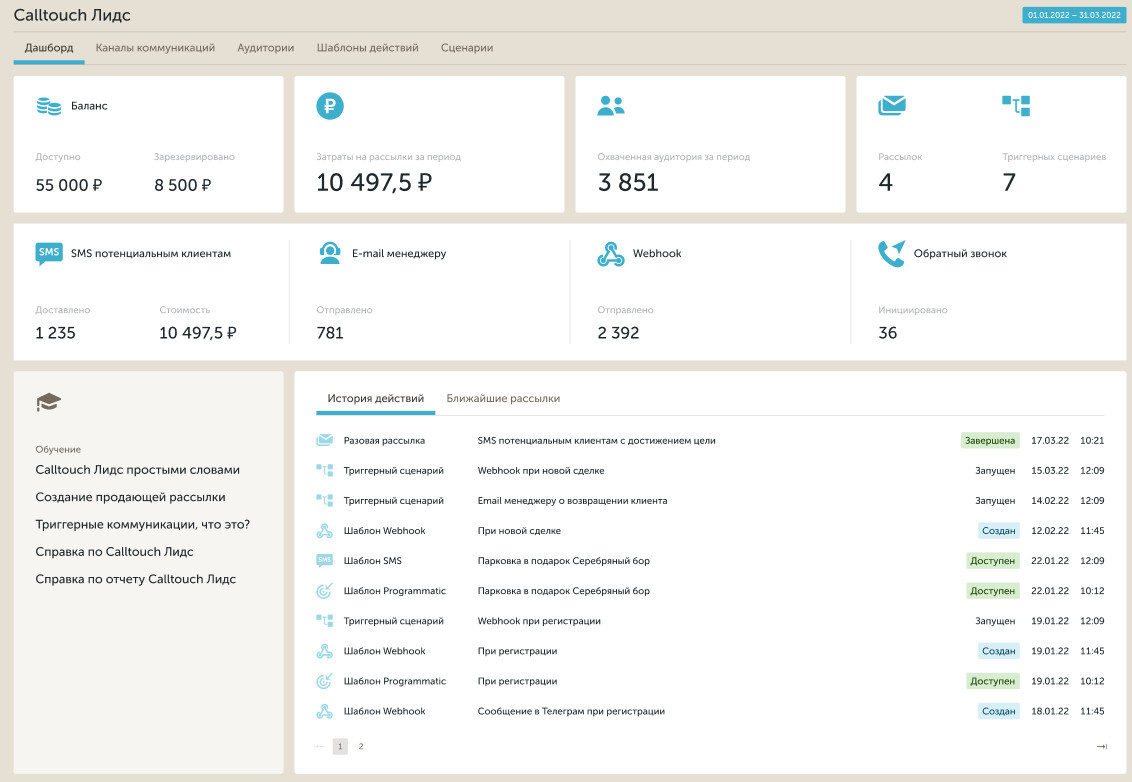1132x782 pixels.
Task: Jump to last page of history
Action: coord(1102,746)
